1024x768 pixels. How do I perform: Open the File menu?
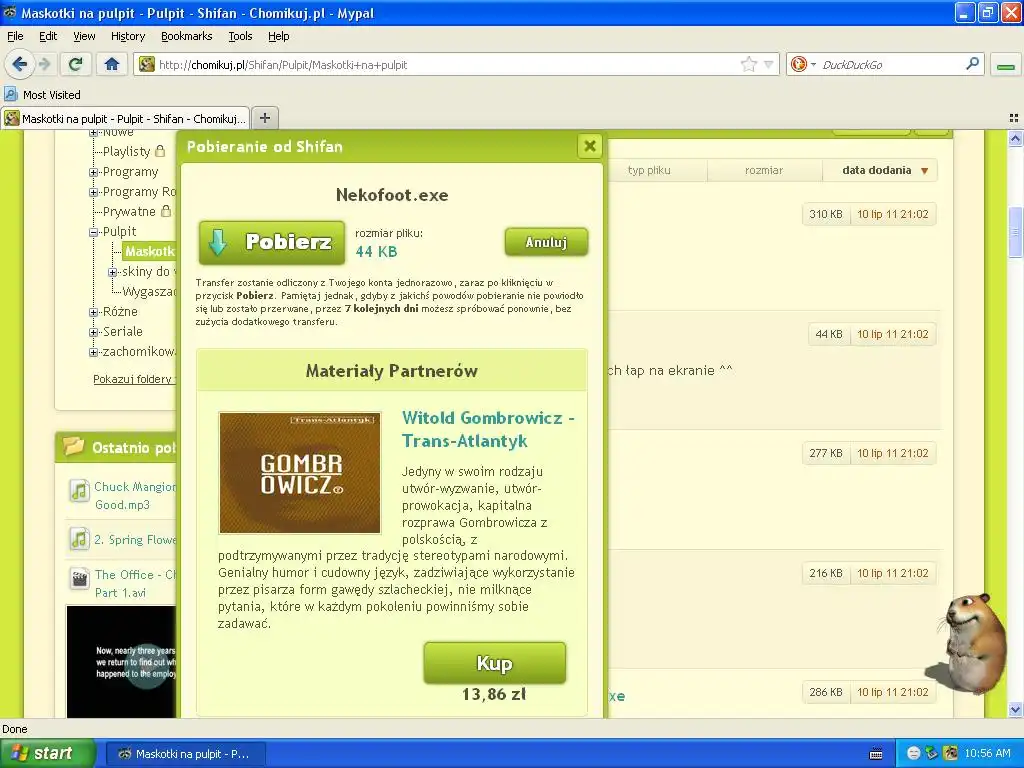point(15,36)
